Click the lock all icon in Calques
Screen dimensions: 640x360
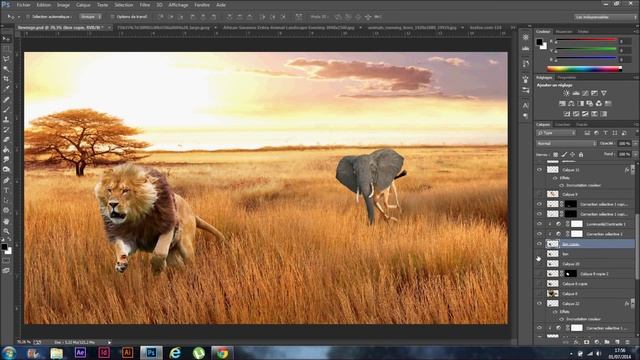pos(581,154)
